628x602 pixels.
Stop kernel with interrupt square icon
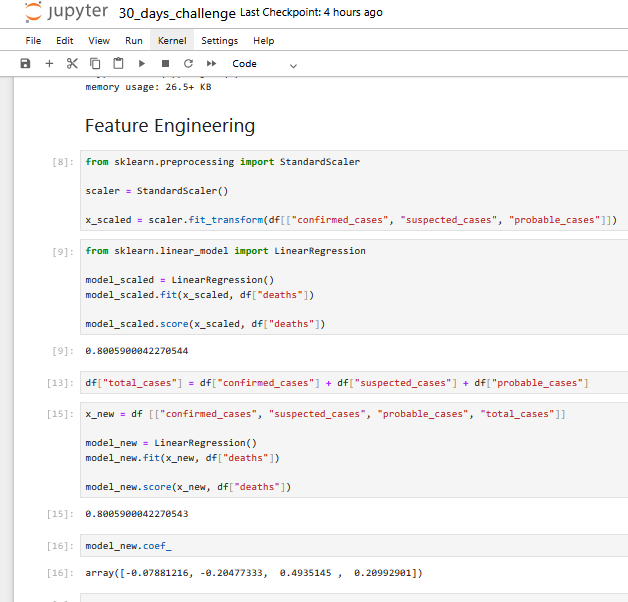(165, 63)
